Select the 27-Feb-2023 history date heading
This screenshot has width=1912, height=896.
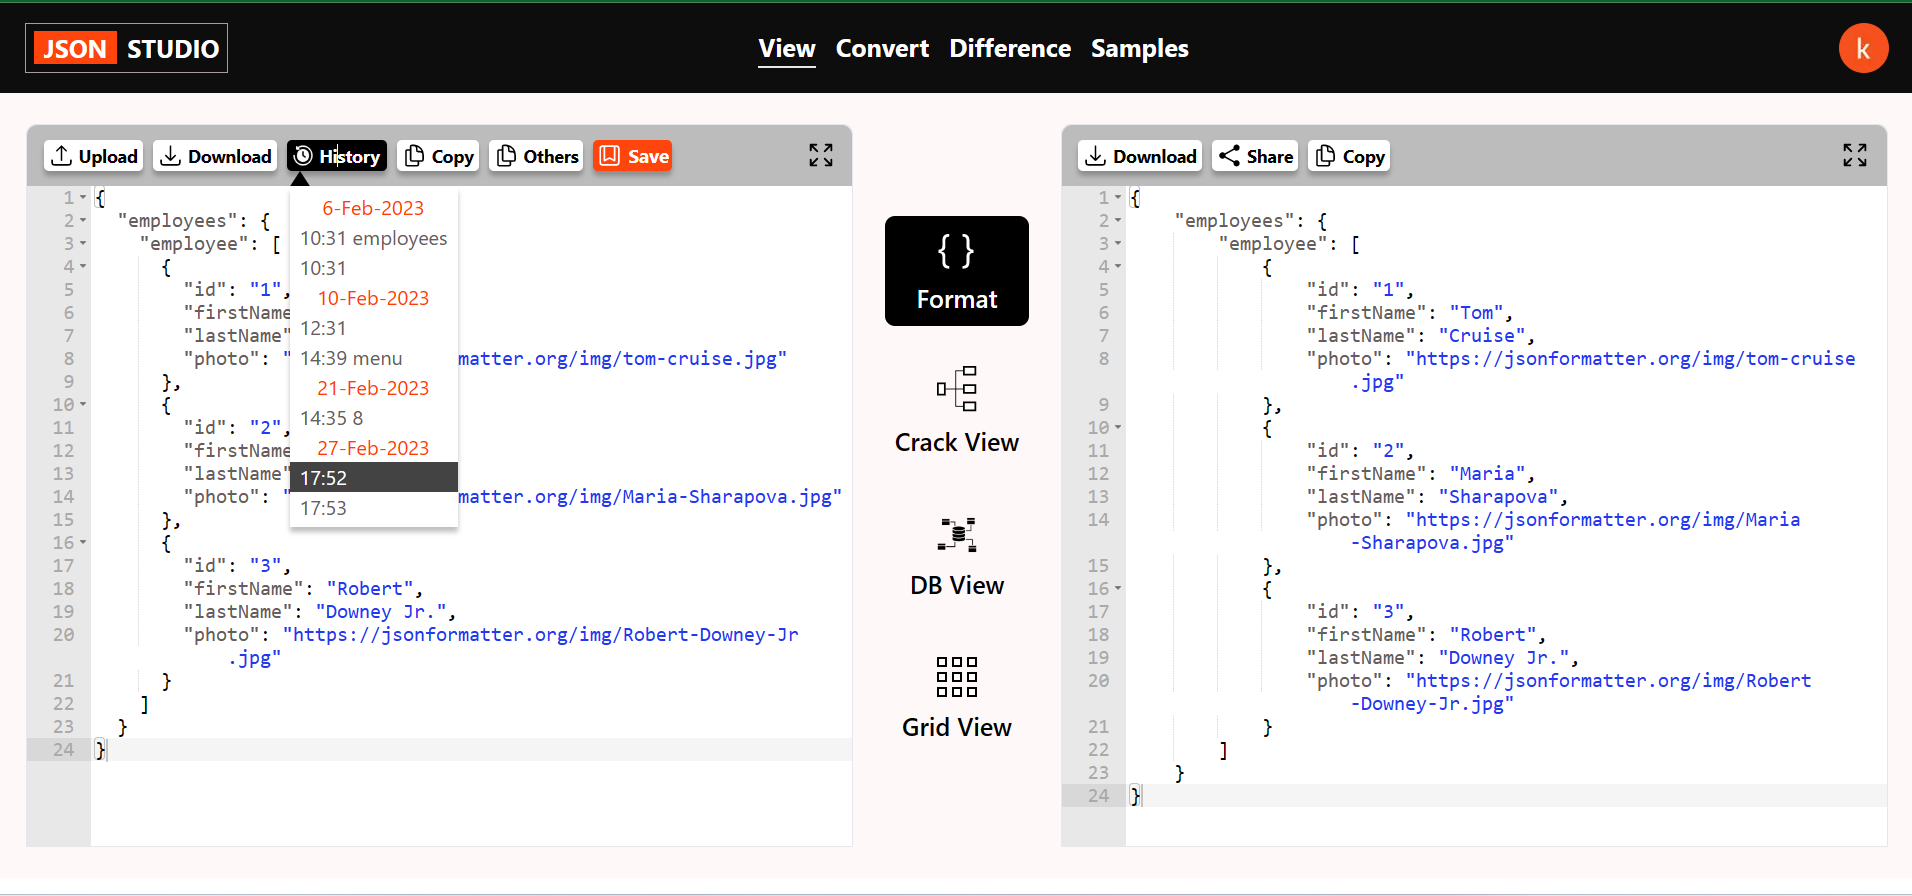(x=373, y=448)
